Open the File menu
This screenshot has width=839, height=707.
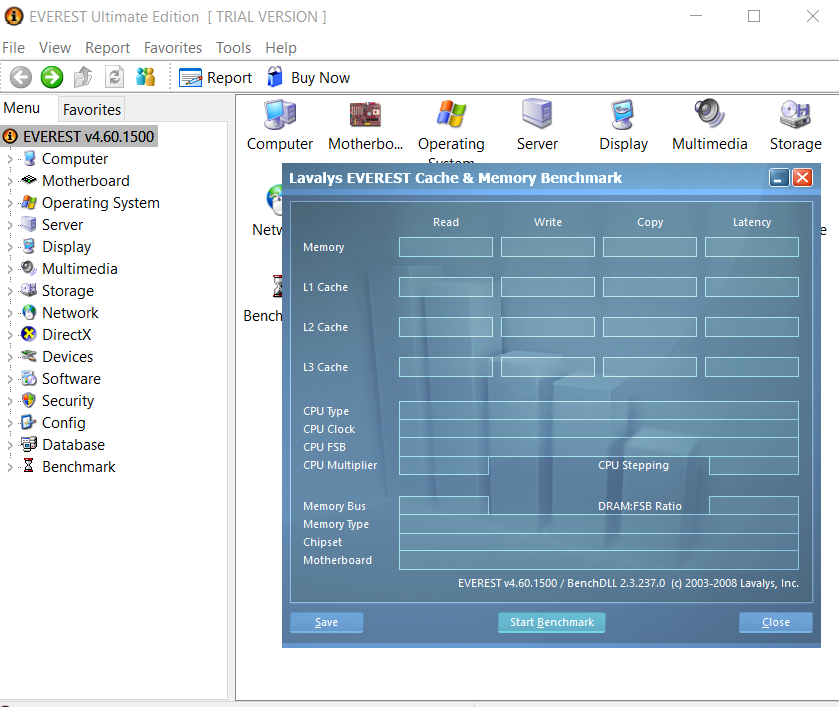tap(13, 48)
